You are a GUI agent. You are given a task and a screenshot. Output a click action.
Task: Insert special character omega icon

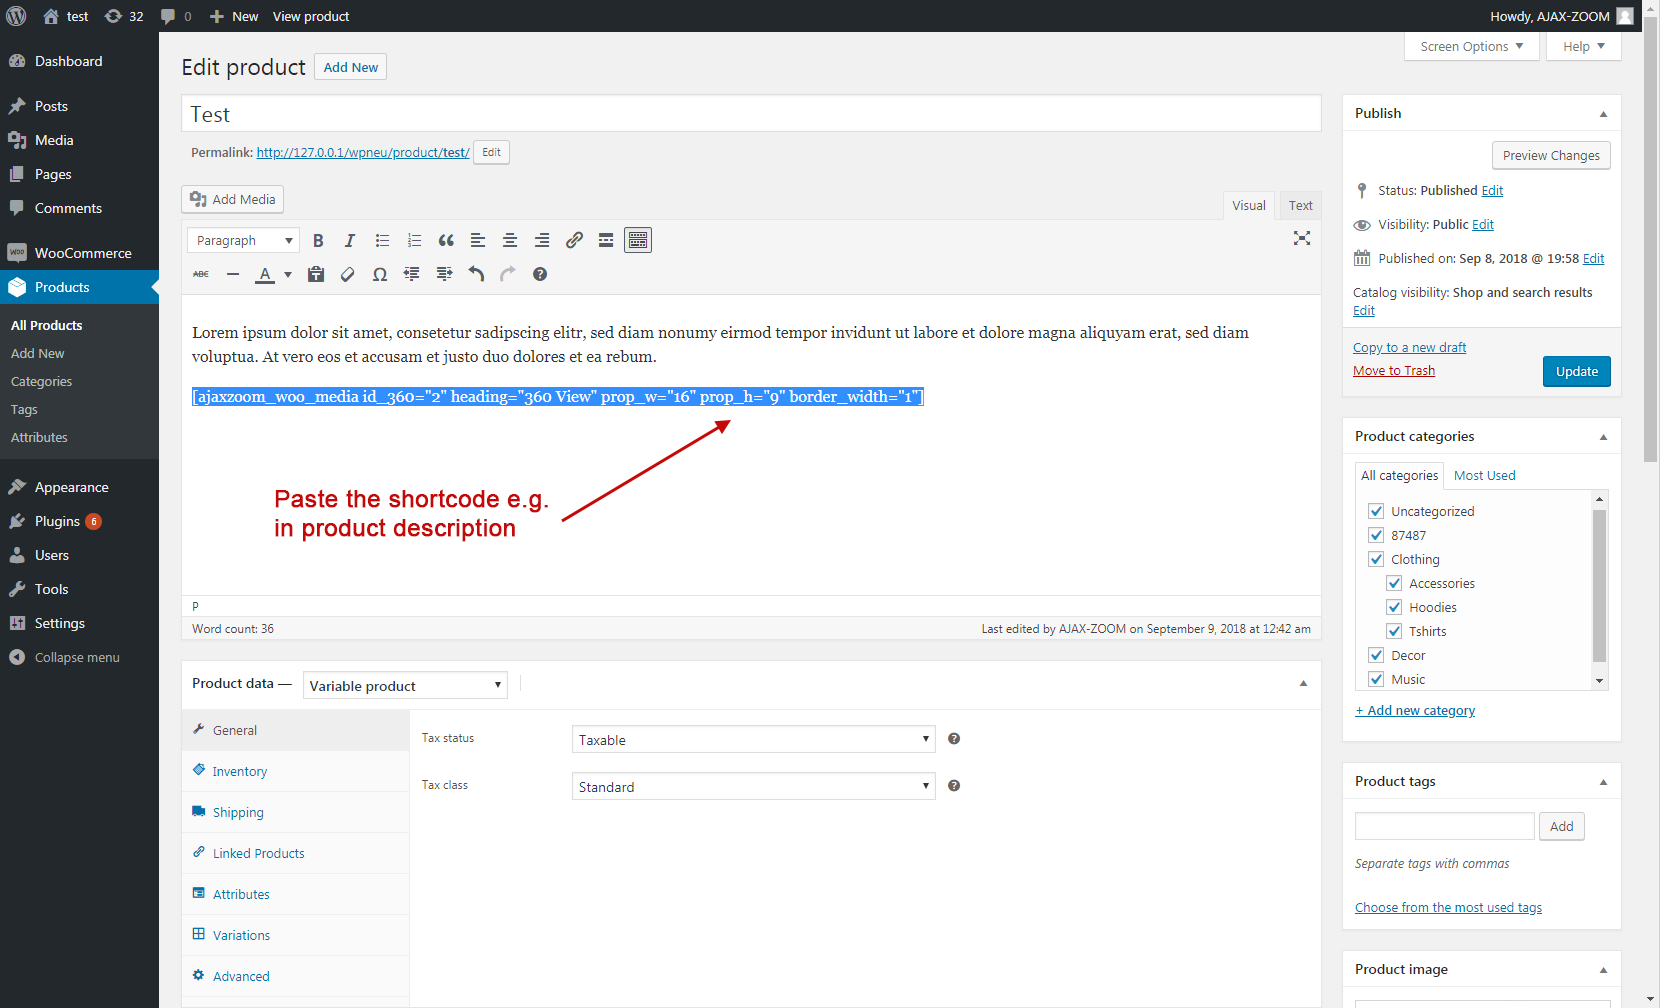(x=380, y=274)
